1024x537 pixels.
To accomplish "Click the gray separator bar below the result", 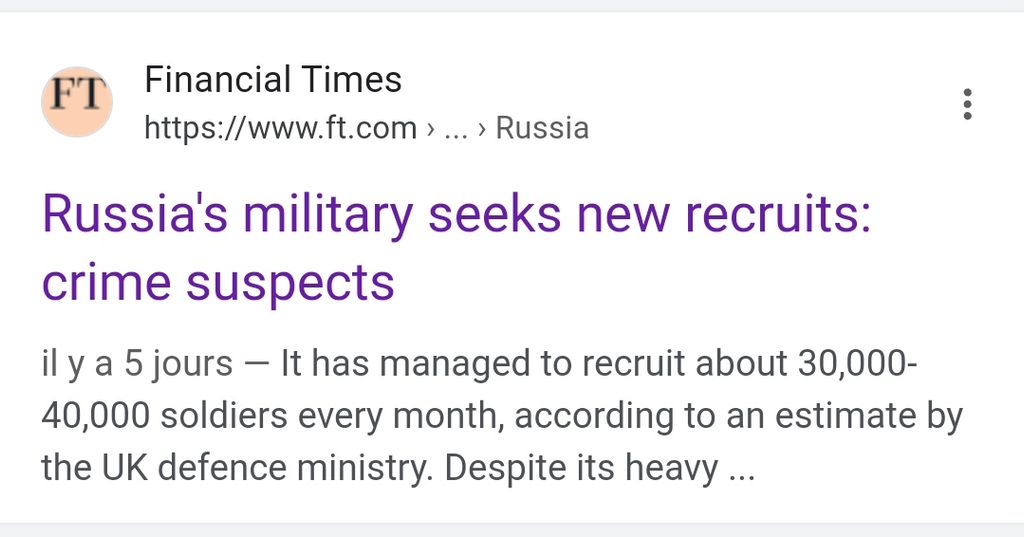I will coord(512,530).
